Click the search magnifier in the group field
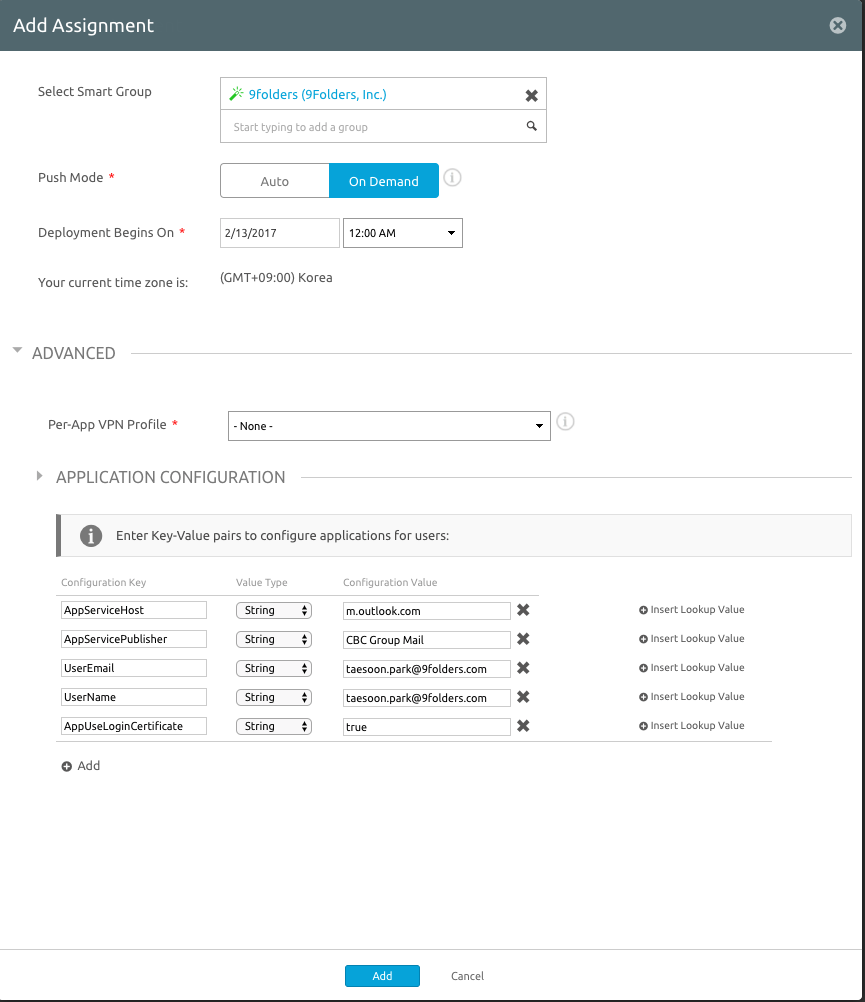Image resolution: width=865 pixels, height=1002 pixels. pos(531,126)
